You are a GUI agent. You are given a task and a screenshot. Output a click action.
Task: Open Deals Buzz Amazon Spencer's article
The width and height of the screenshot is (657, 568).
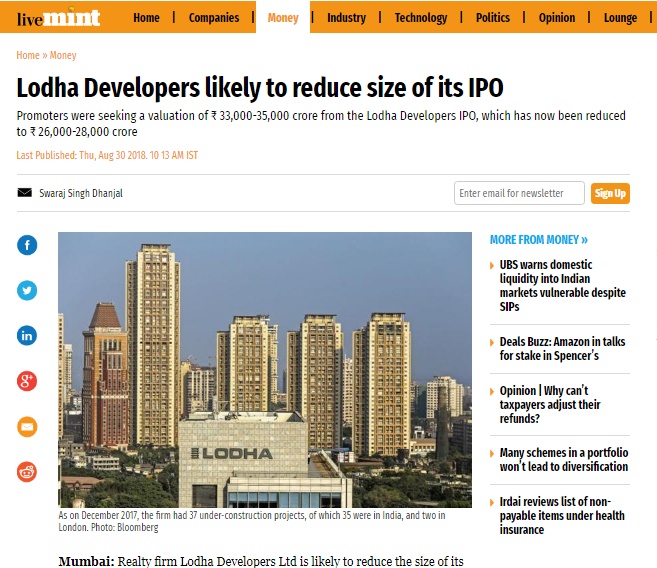click(562, 349)
